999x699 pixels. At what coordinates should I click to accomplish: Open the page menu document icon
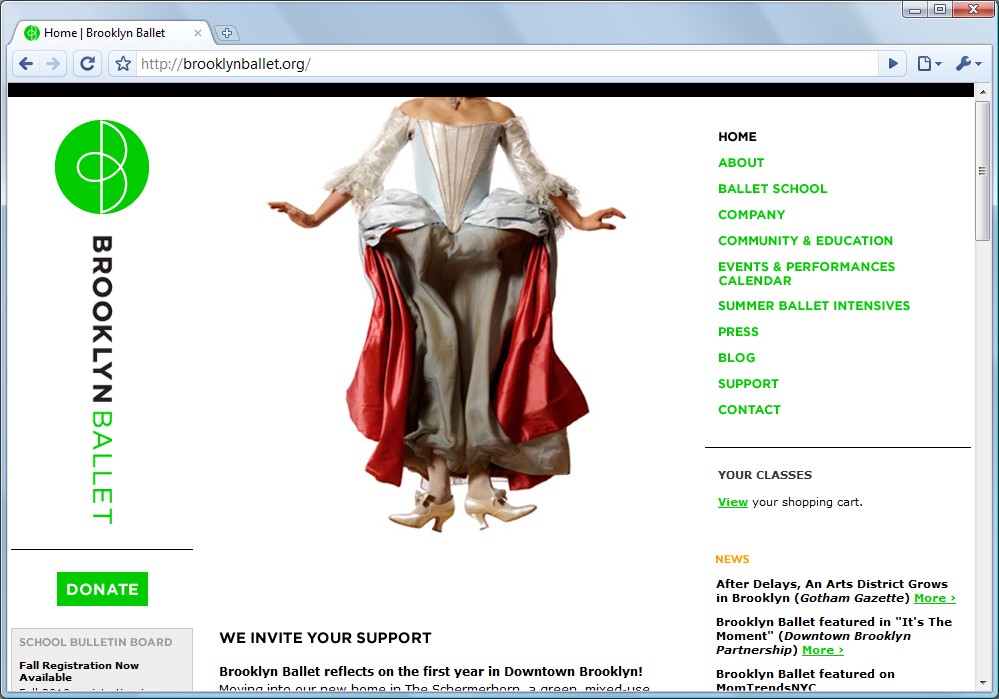[928, 64]
